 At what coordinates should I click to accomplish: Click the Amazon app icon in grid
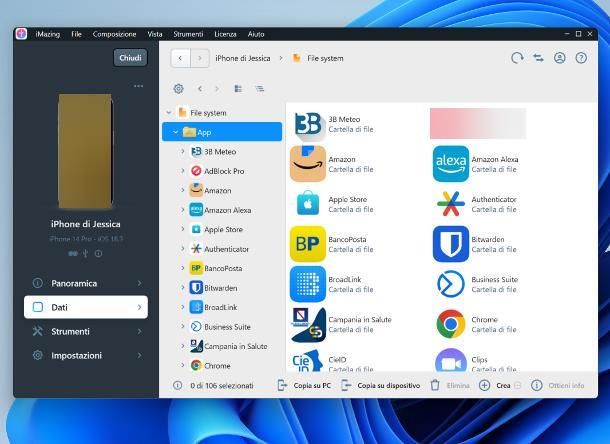tap(308, 164)
